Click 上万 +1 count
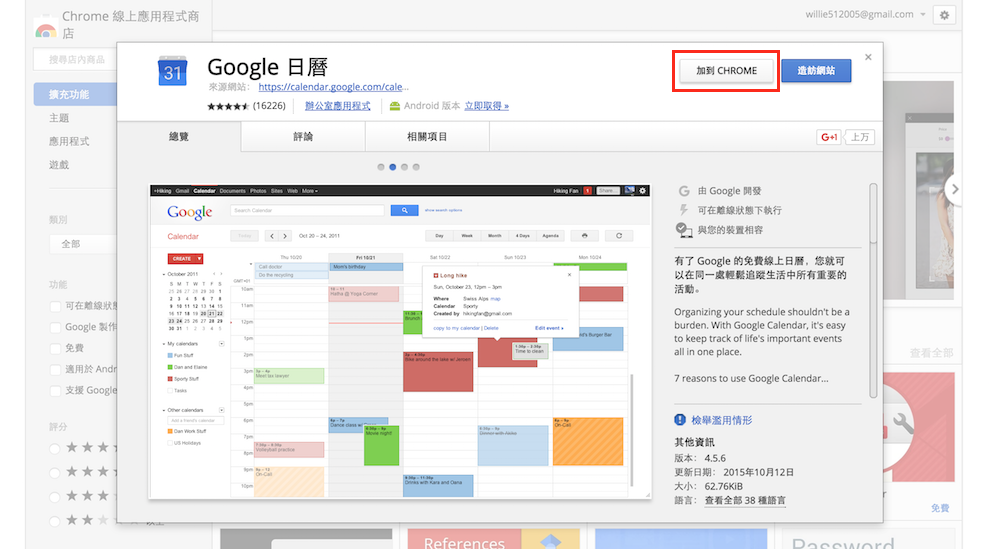1000x549 pixels. coord(859,137)
